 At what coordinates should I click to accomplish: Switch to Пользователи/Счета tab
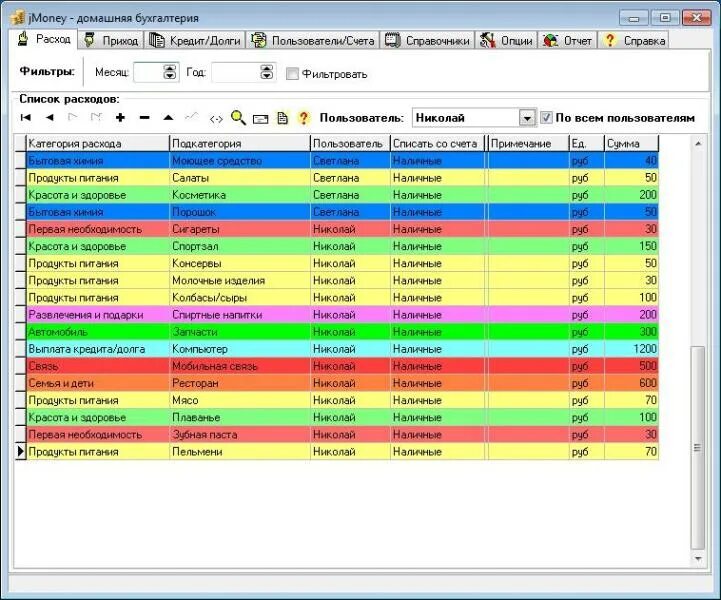coord(313,40)
